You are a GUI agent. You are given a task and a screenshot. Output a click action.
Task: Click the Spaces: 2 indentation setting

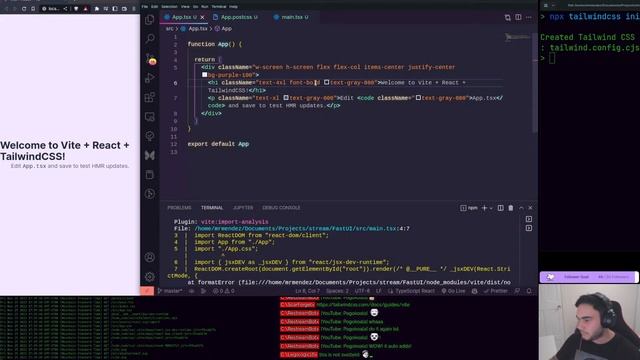(337, 291)
